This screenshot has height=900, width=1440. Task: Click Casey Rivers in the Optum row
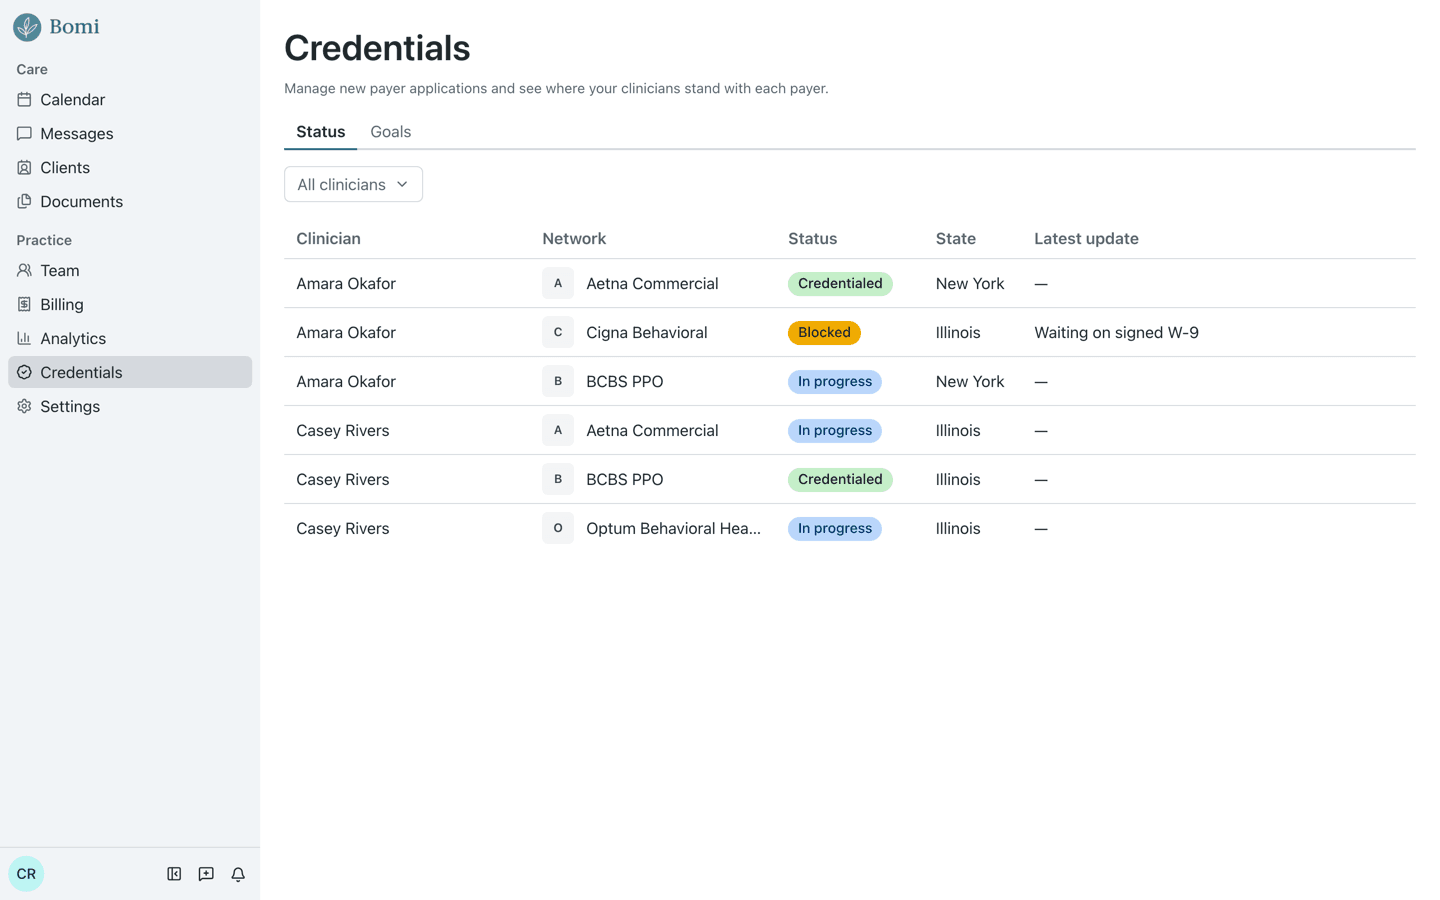tap(343, 529)
